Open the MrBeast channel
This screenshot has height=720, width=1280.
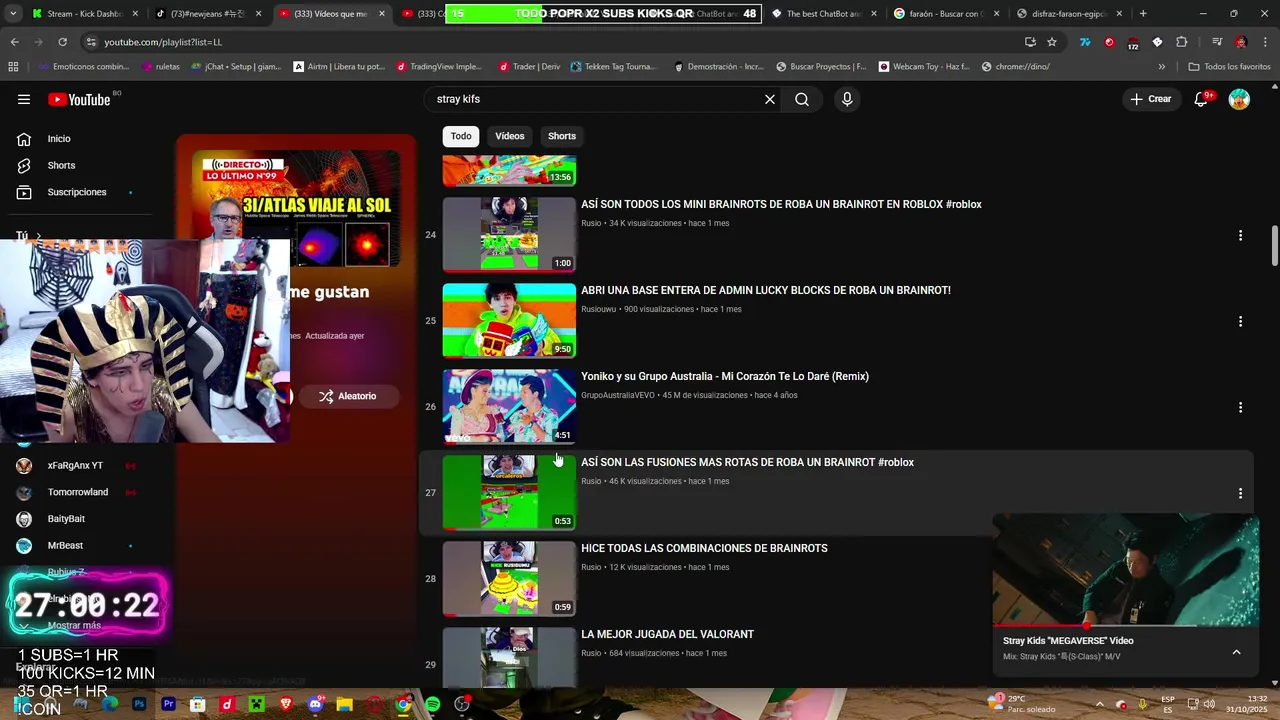(x=65, y=546)
